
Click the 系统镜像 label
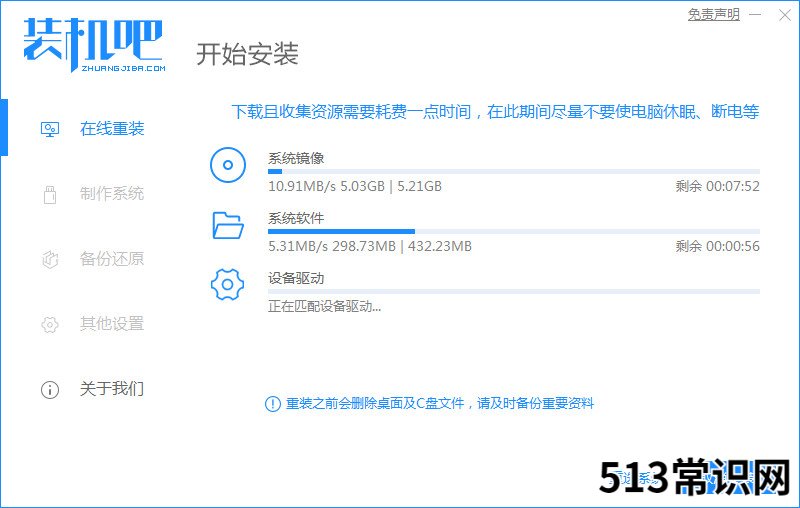pos(296,159)
